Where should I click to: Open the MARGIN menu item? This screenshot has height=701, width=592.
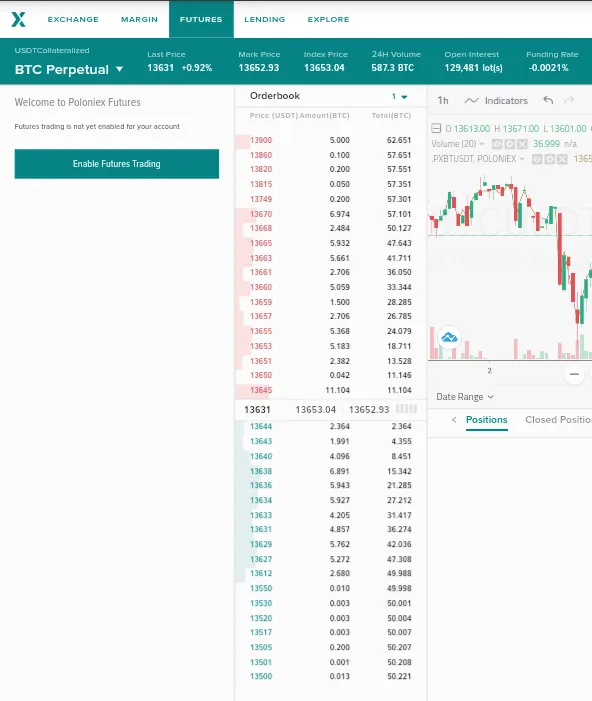tap(139, 19)
